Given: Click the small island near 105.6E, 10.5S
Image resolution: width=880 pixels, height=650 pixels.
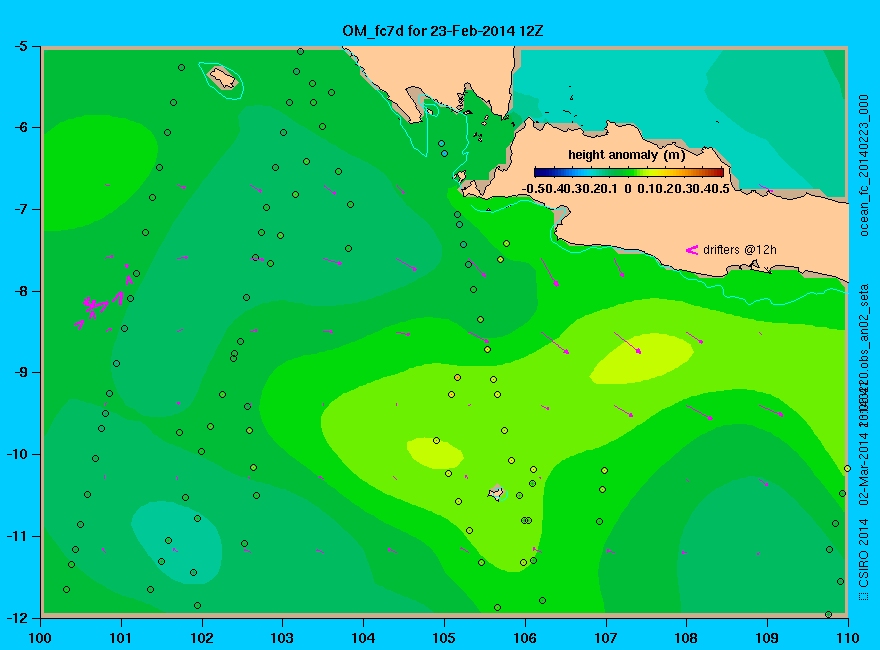Looking at the screenshot, I should tap(496, 493).
